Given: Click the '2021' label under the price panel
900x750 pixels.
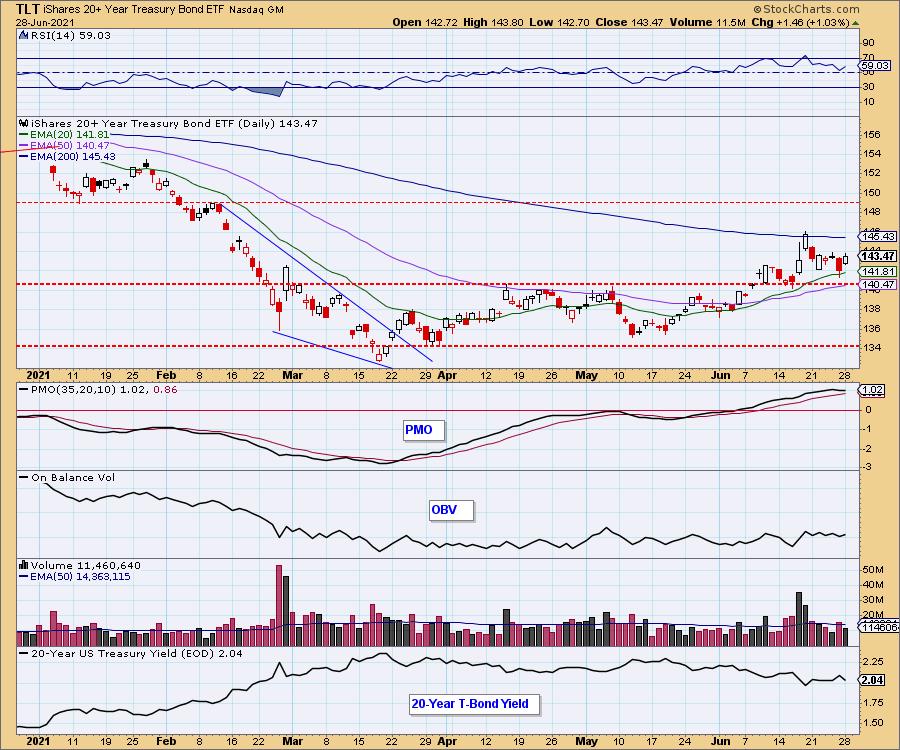Looking at the screenshot, I should [38, 375].
